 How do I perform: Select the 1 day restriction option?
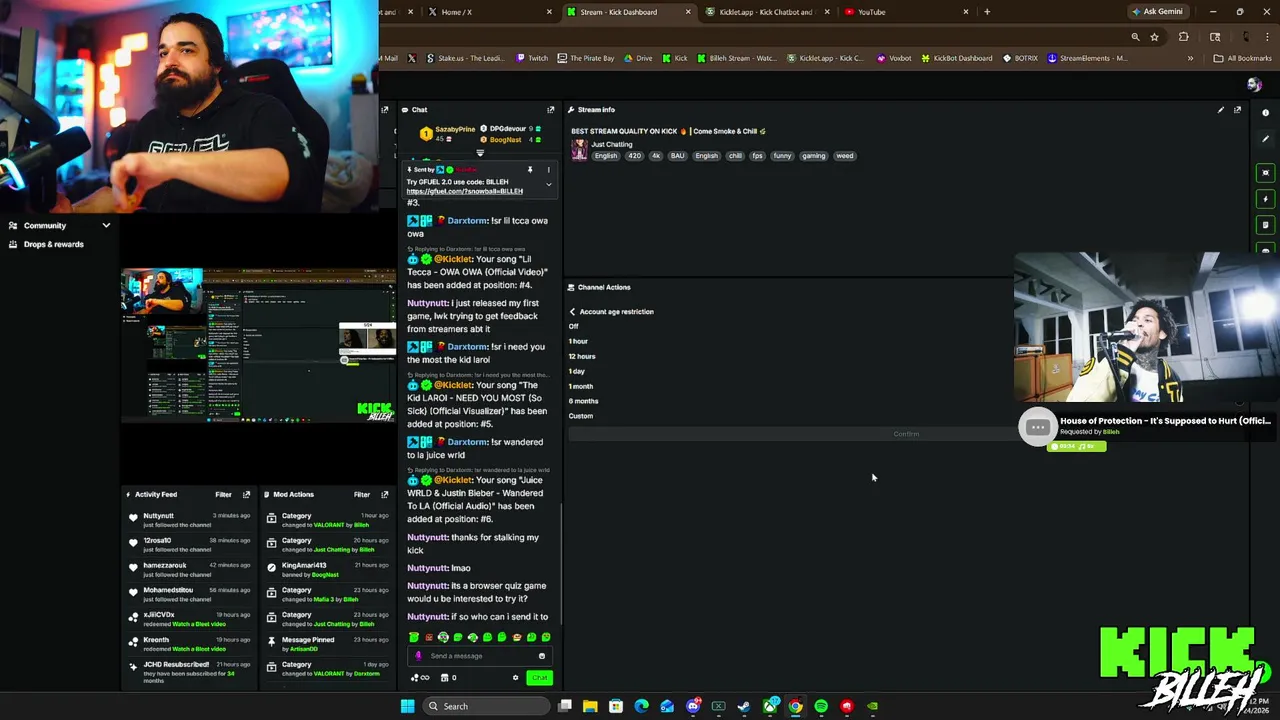click(x=577, y=371)
